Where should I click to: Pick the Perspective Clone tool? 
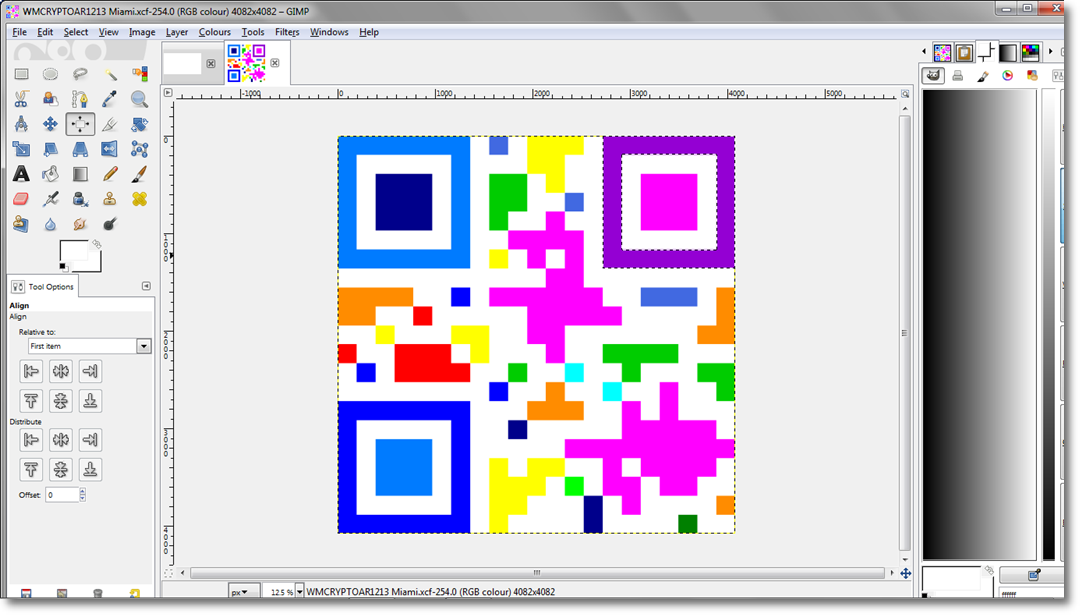point(21,224)
